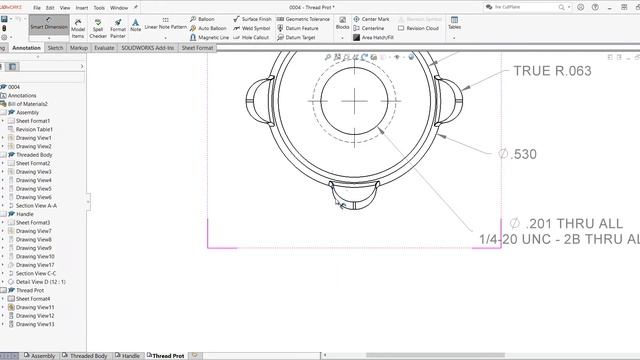
Task: Insert a Datum Feature symbol
Action: [298, 28]
